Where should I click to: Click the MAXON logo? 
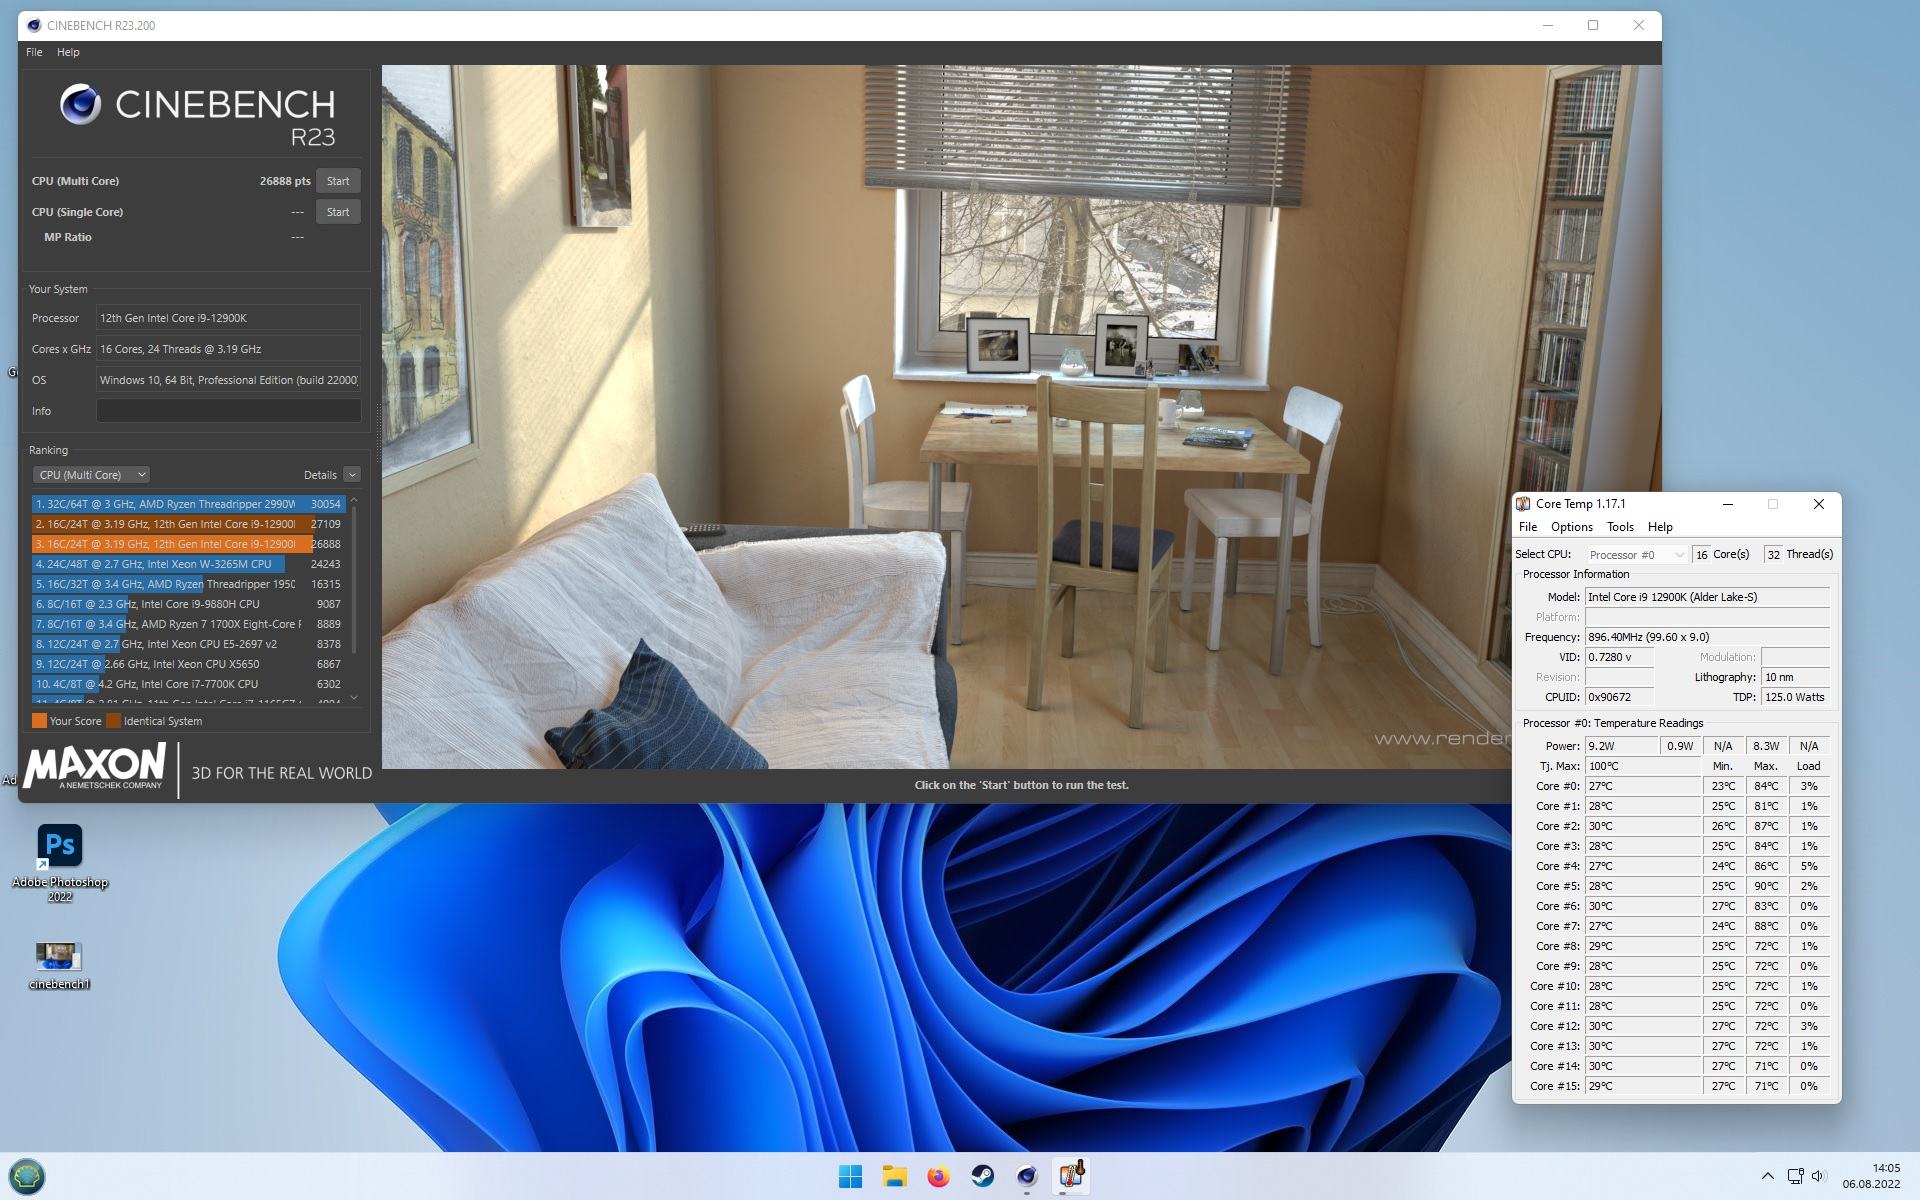94,767
